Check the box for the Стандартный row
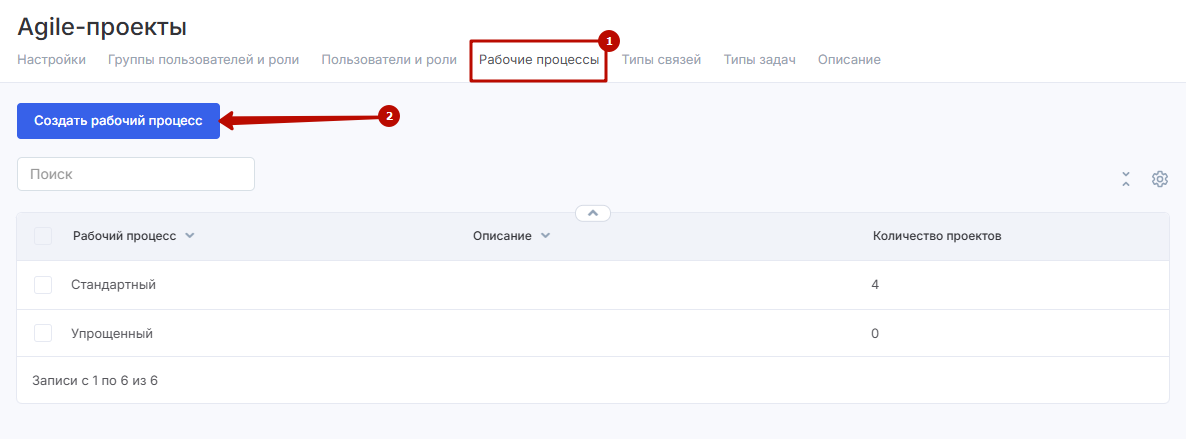Viewport: 1186px width, 439px height. (x=43, y=285)
